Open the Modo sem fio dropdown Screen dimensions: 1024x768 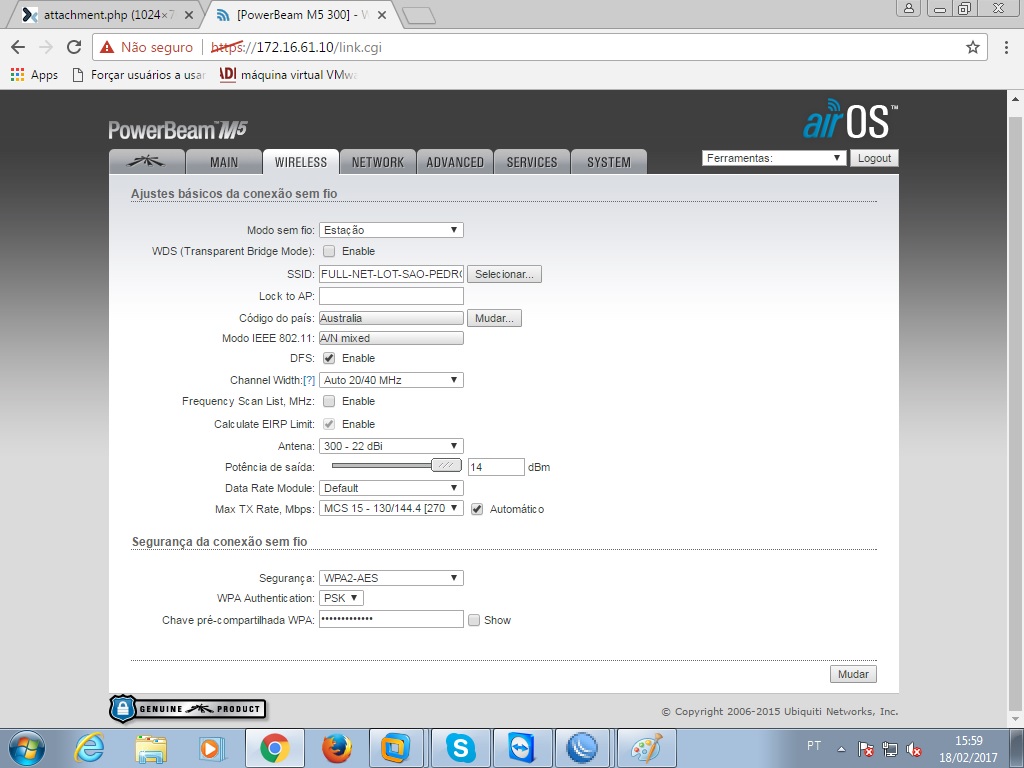click(391, 230)
